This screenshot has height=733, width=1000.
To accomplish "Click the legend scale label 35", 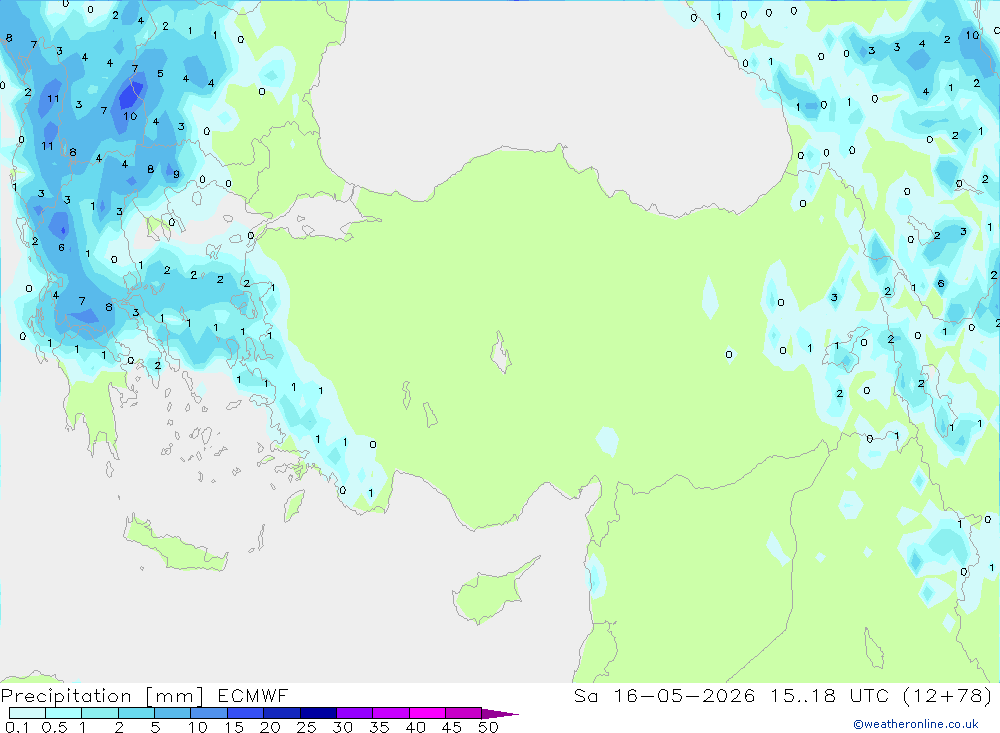I will pyautogui.click(x=379, y=727).
